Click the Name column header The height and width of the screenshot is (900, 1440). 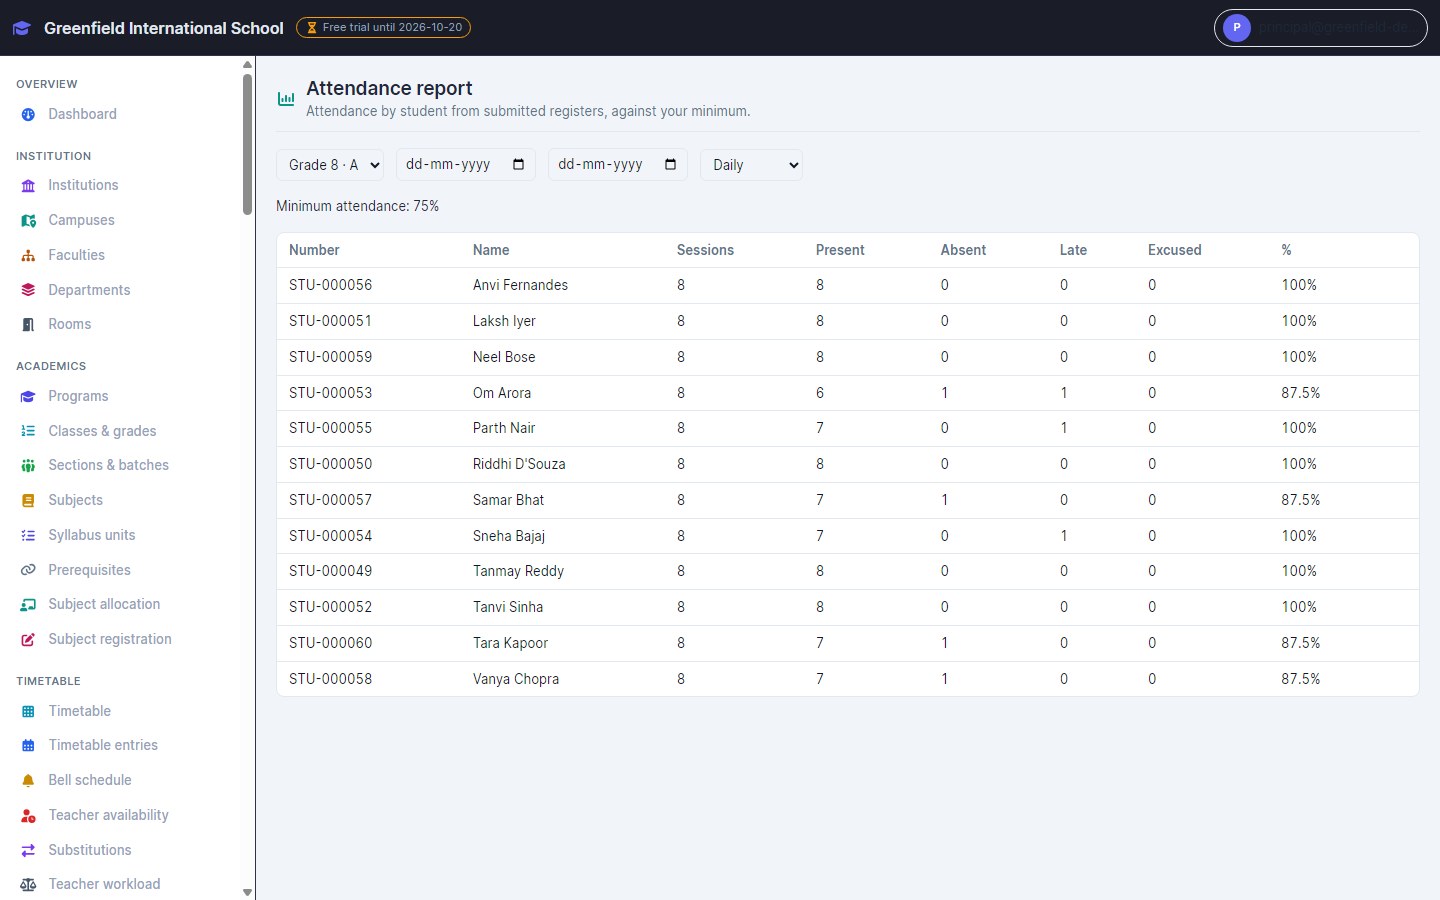(x=491, y=250)
